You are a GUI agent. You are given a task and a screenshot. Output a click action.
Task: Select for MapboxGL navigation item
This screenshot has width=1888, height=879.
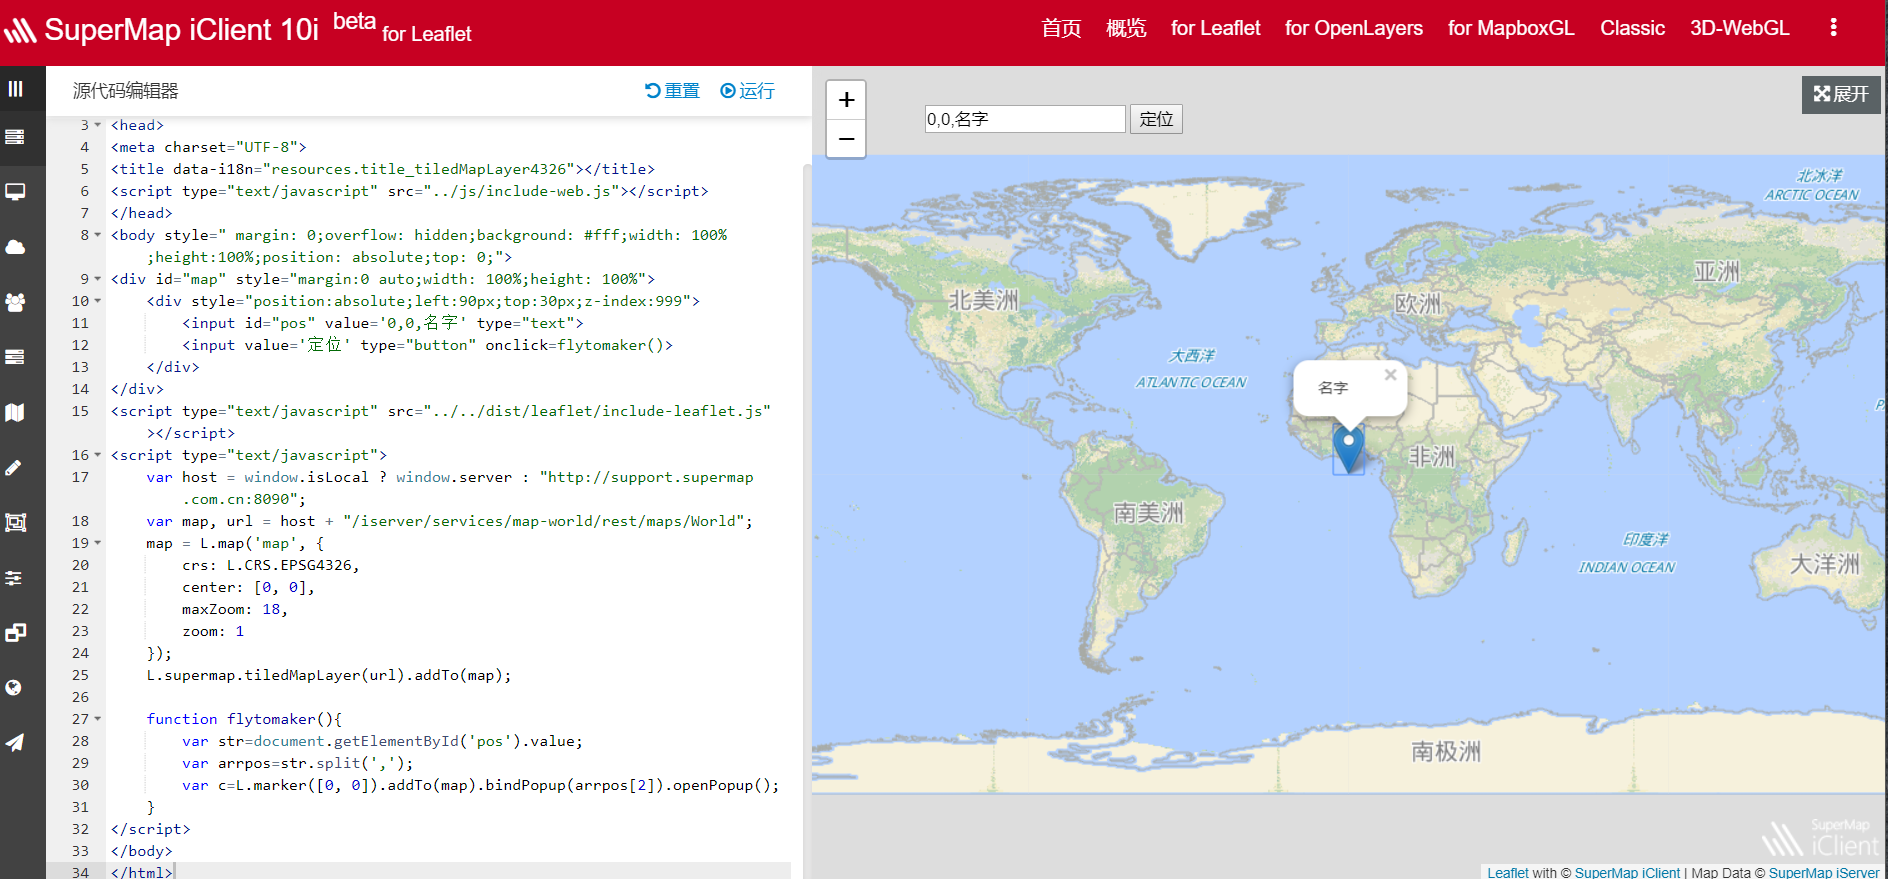click(1511, 28)
